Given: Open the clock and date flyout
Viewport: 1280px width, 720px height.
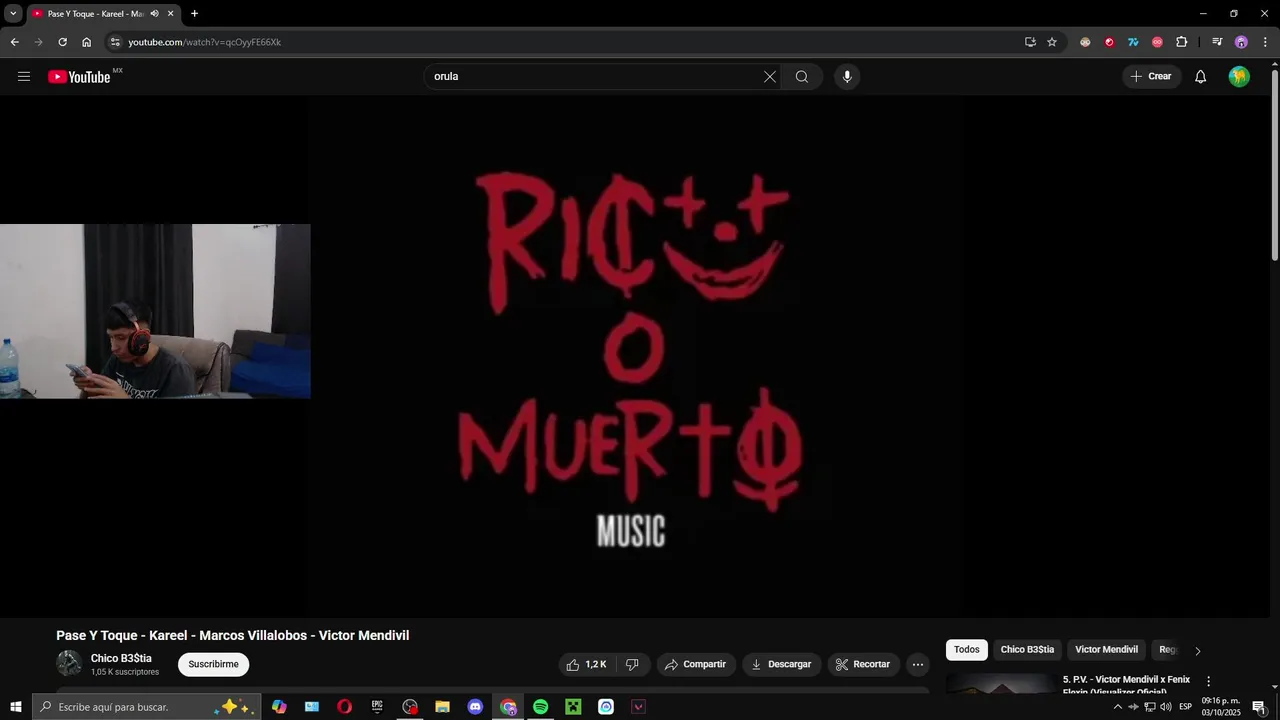Looking at the screenshot, I should [x=1221, y=707].
